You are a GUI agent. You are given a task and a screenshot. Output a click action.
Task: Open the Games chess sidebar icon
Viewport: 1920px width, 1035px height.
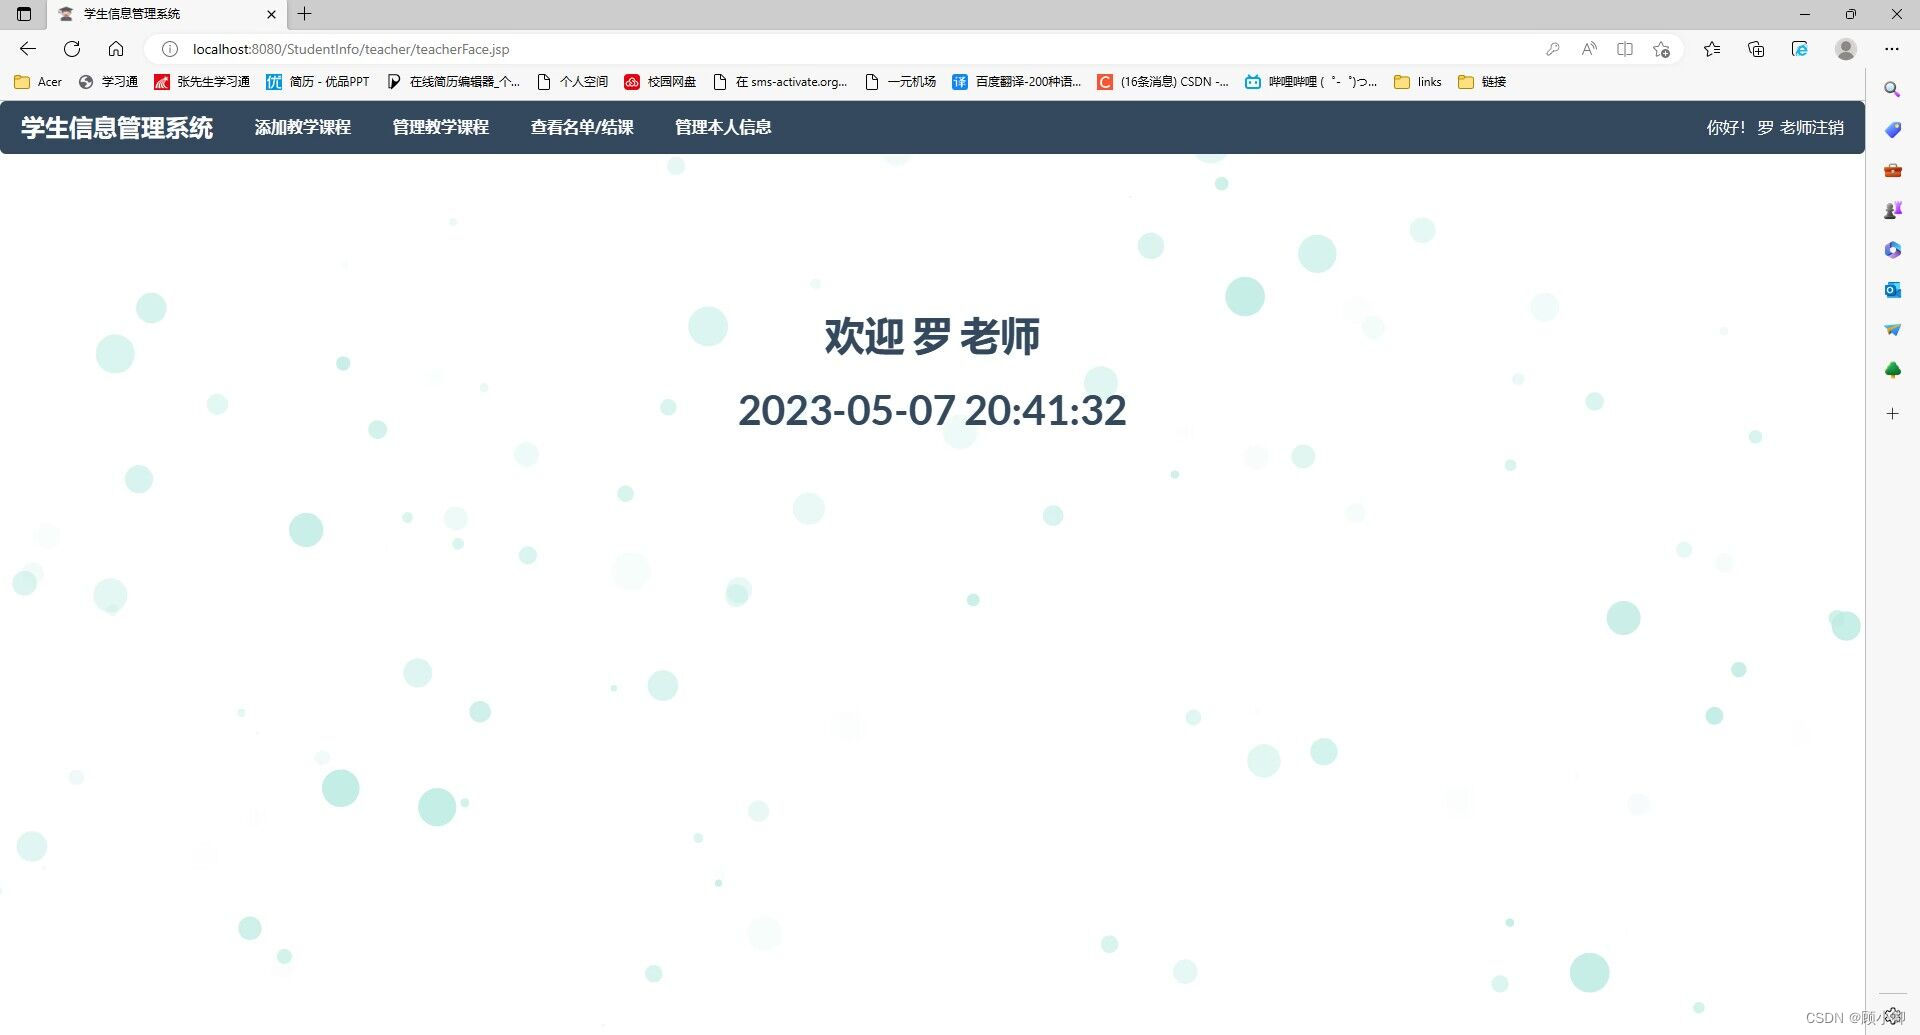tap(1893, 209)
